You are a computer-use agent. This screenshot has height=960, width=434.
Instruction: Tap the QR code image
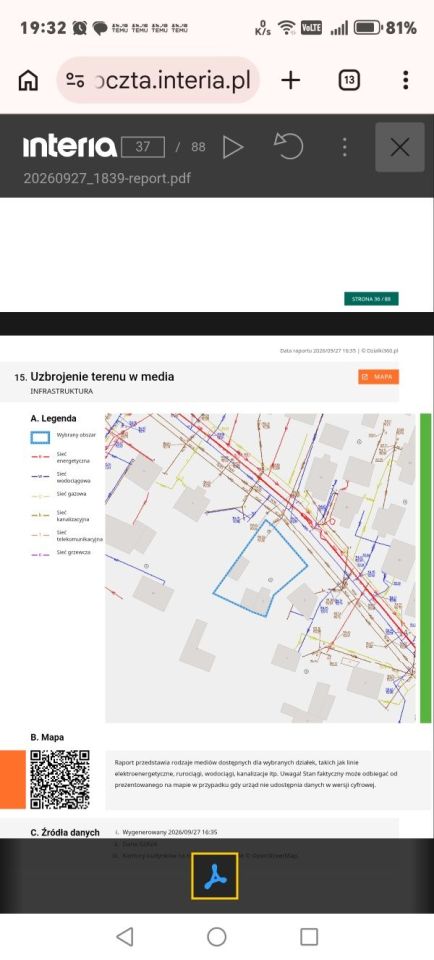click(x=60, y=779)
